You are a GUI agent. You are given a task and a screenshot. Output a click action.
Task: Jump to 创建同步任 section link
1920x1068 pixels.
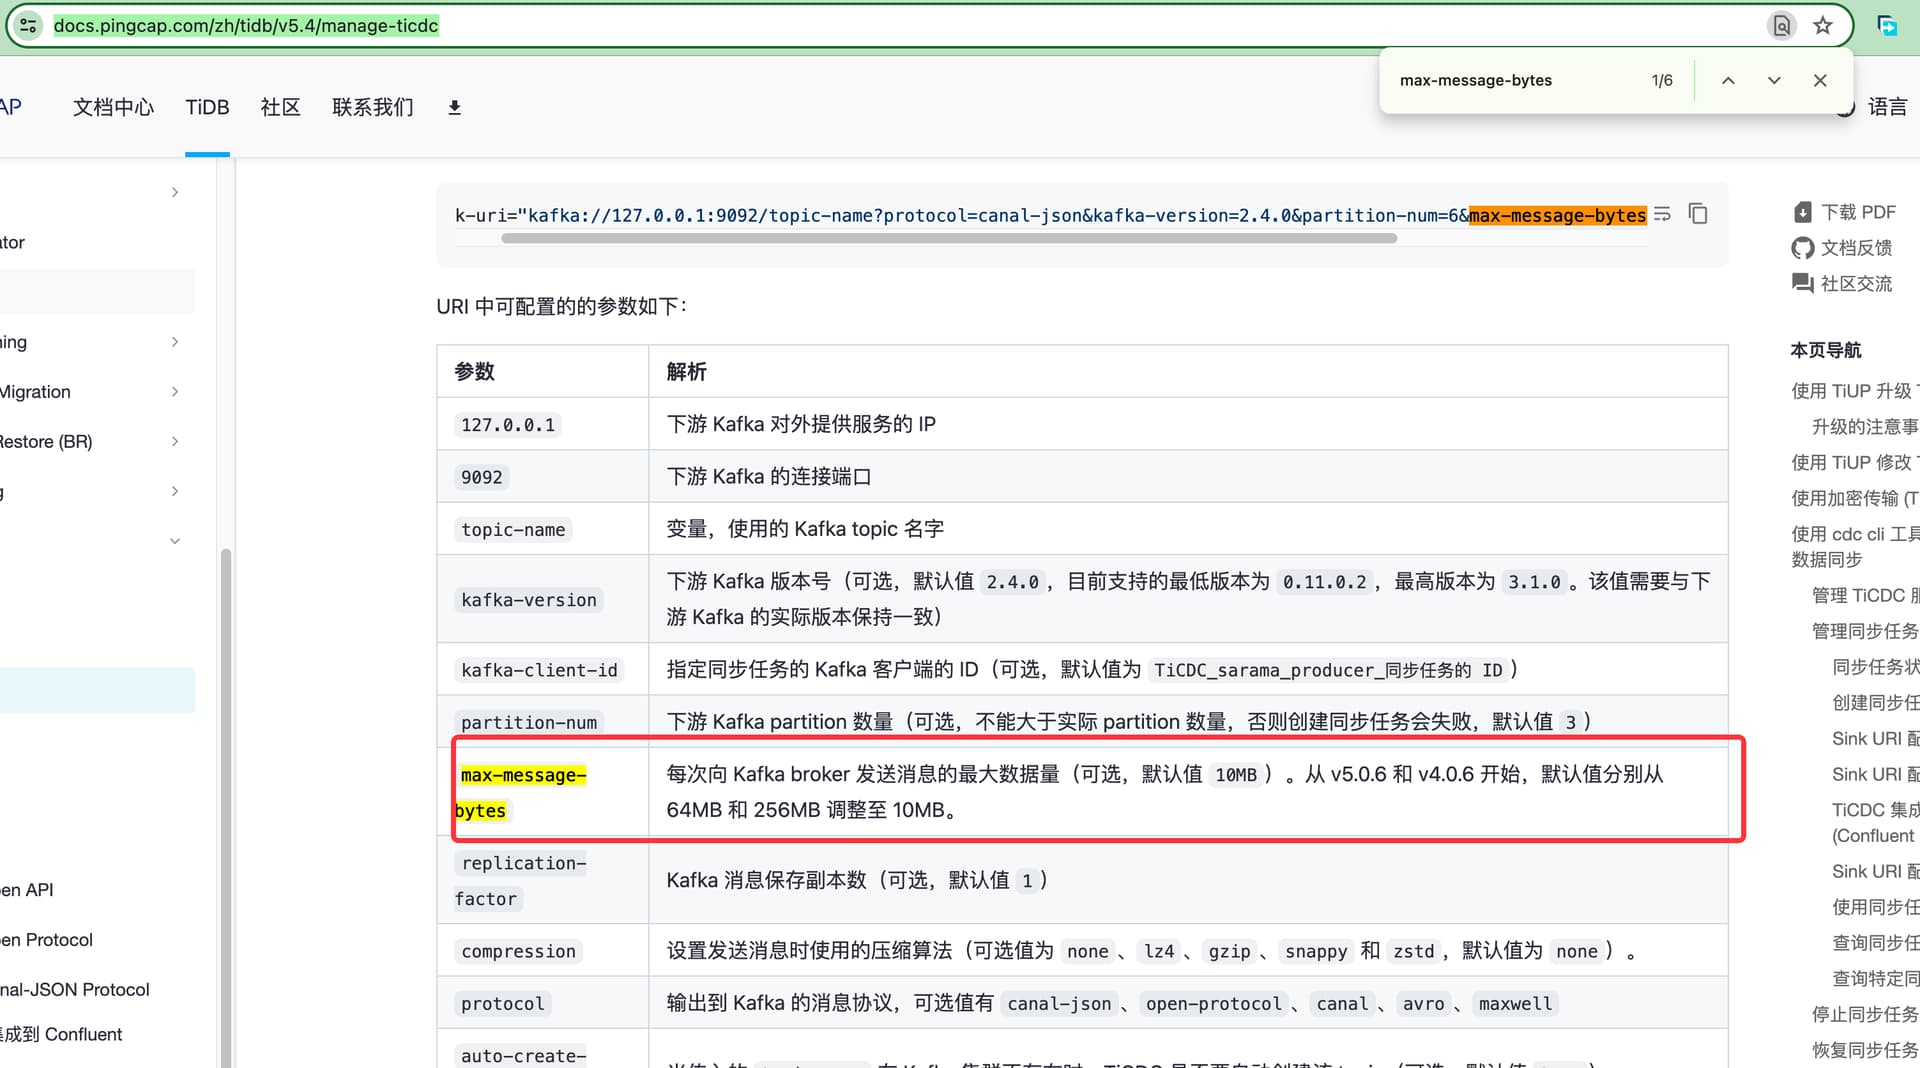point(1875,703)
